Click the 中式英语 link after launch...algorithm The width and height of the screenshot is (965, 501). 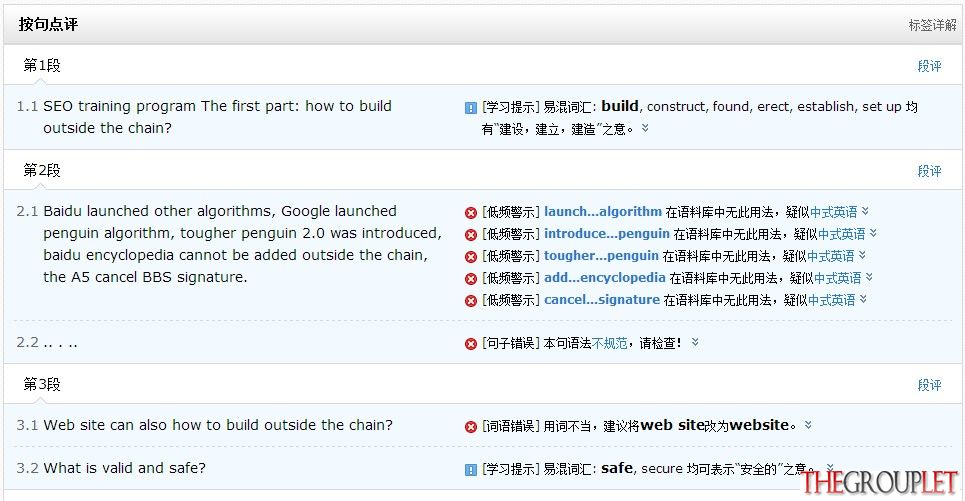(834, 212)
